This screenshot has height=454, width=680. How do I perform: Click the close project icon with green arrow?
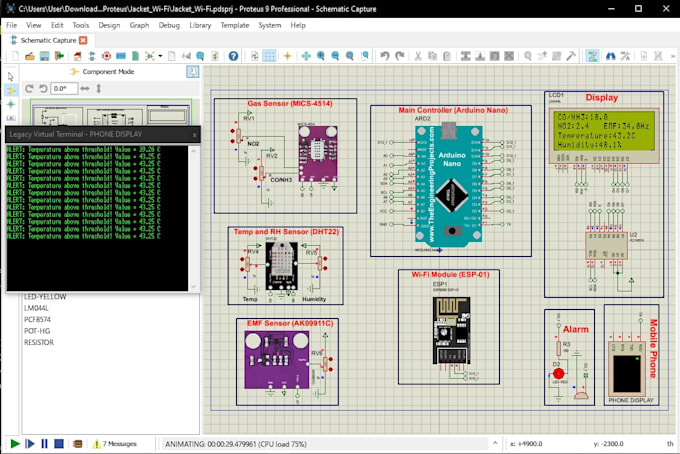point(59,56)
